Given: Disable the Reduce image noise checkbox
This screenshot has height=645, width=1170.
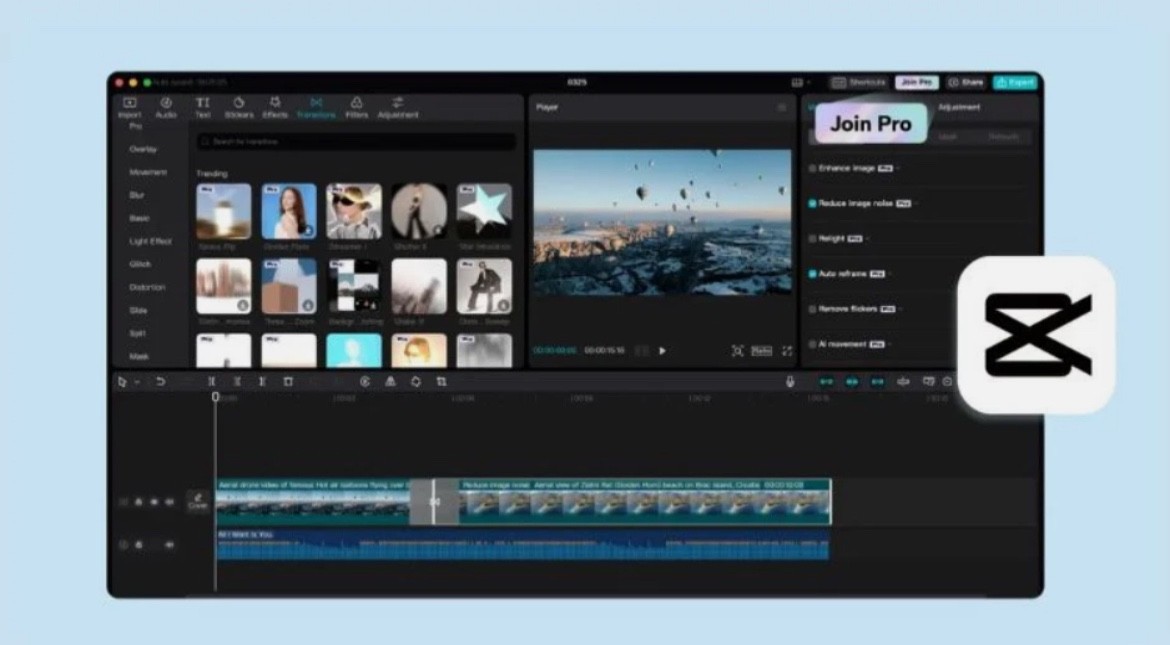Looking at the screenshot, I should [x=813, y=203].
